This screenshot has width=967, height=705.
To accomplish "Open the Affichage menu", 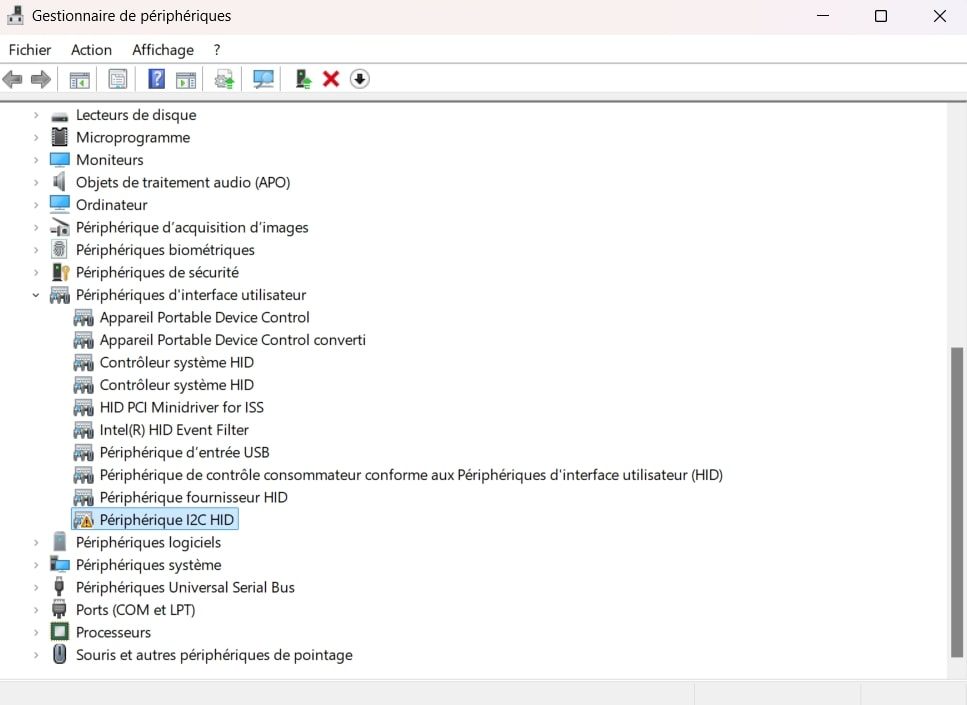I will 162,49.
